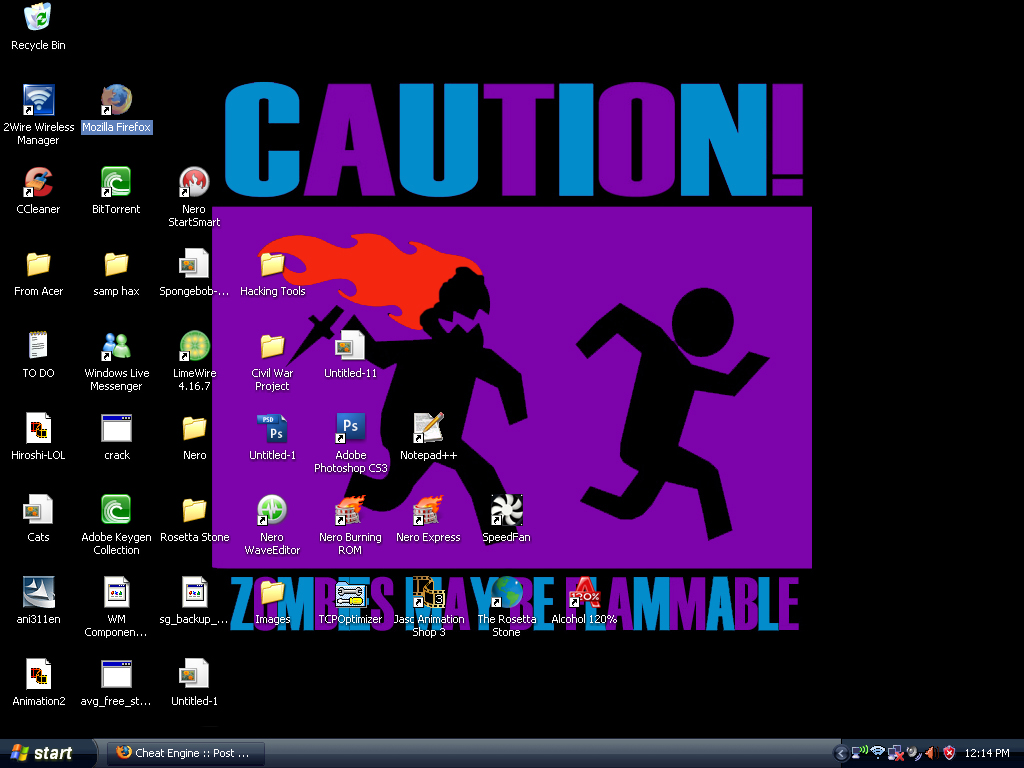Click the Mozilla Firefox desktop shortcut
Image resolution: width=1024 pixels, height=768 pixels.
point(116,100)
